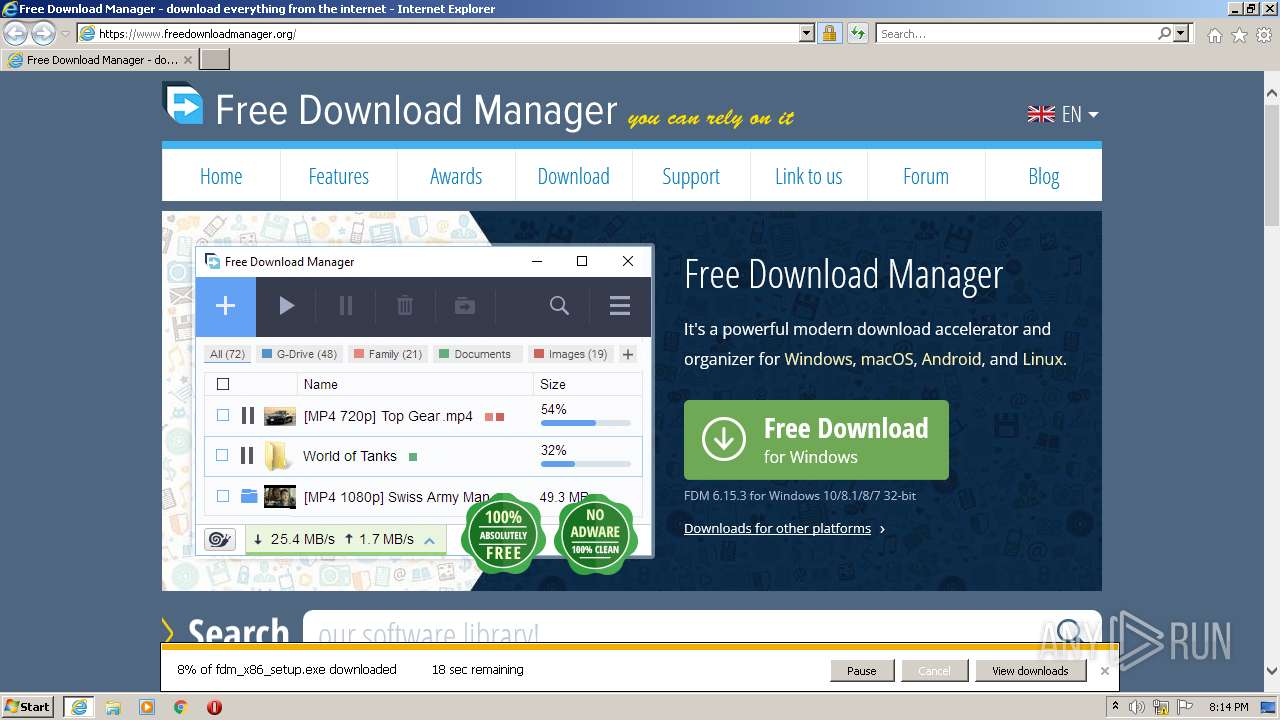Screen dimensions: 1280x720
Task: Check the select-all checkbox beside Name header
Action: coord(223,384)
